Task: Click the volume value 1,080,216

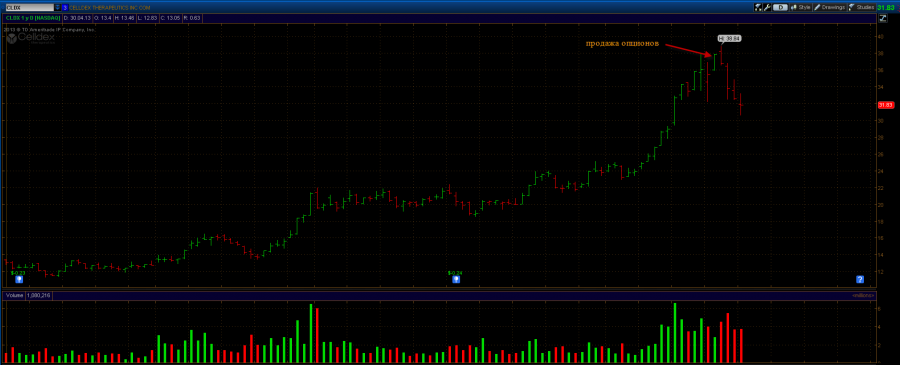Action: coord(37,295)
